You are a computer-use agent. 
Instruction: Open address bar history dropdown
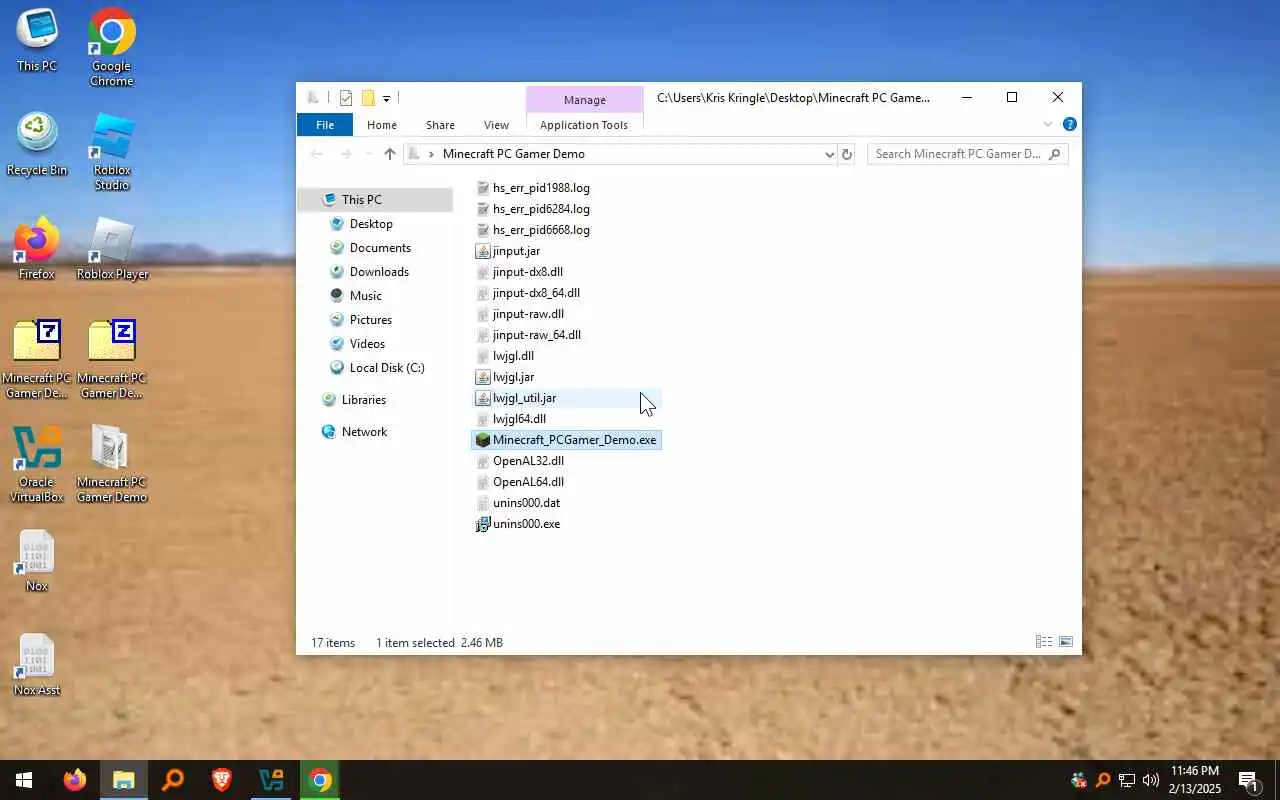pos(829,154)
